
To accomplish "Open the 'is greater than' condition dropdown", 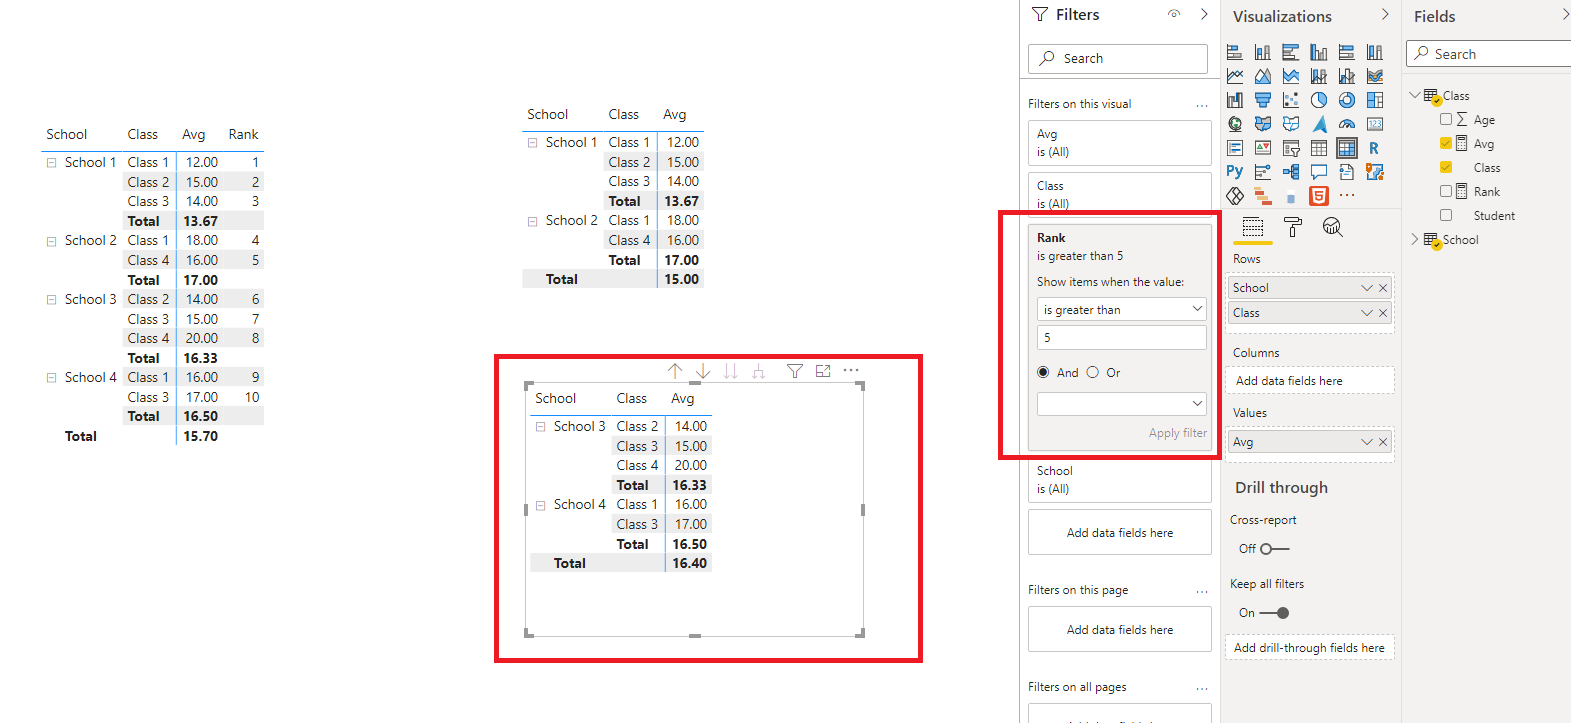I will (x=1122, y=309).
